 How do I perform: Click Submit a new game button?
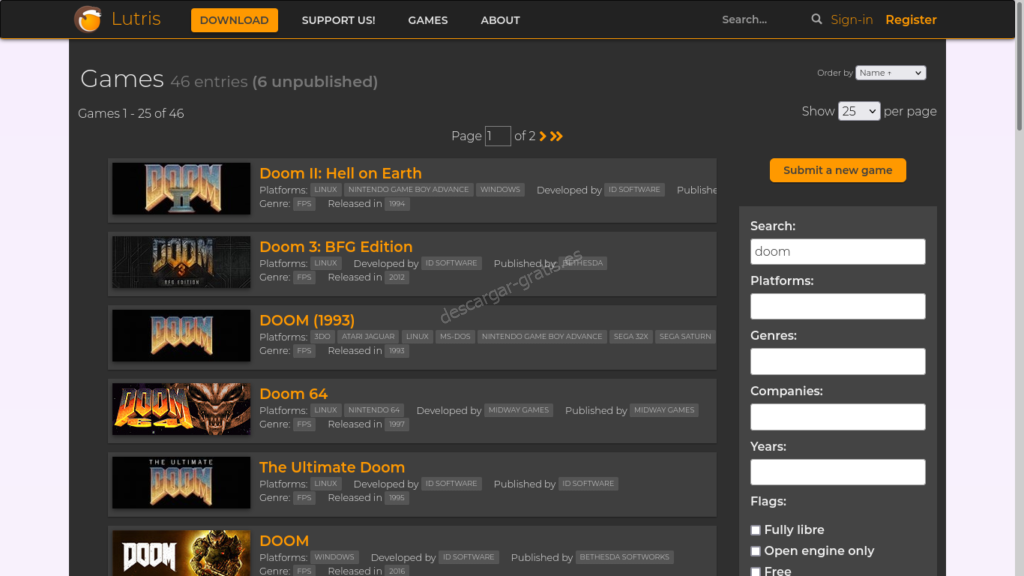pos(837,170)
